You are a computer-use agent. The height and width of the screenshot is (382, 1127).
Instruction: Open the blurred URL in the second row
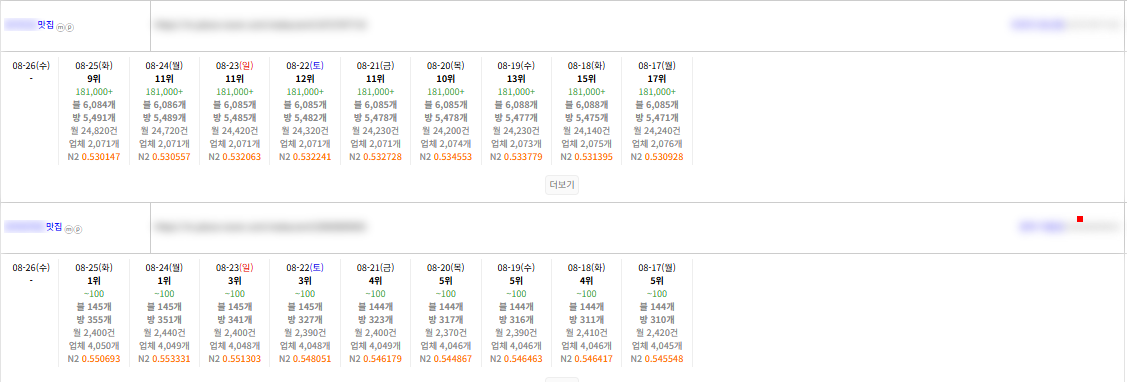pos(260,227)
